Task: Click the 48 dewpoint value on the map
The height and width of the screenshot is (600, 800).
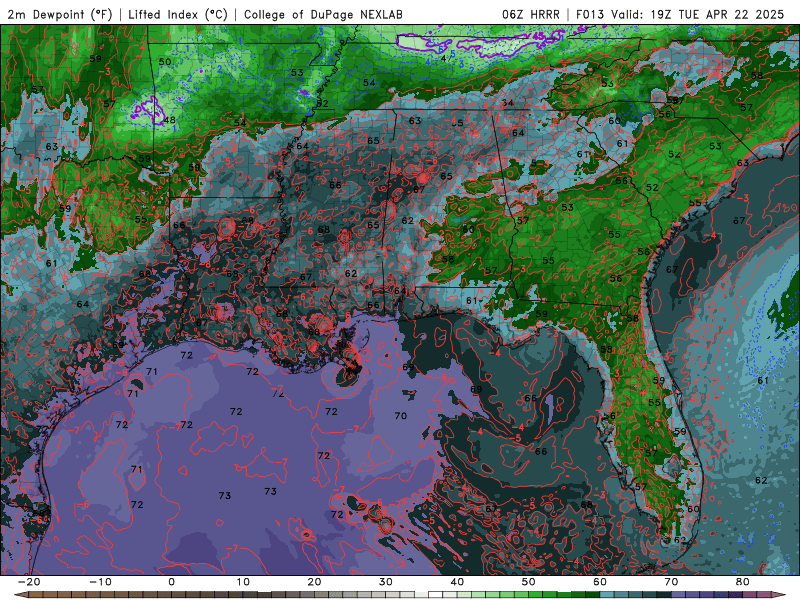Action: [x=169, y=120]
